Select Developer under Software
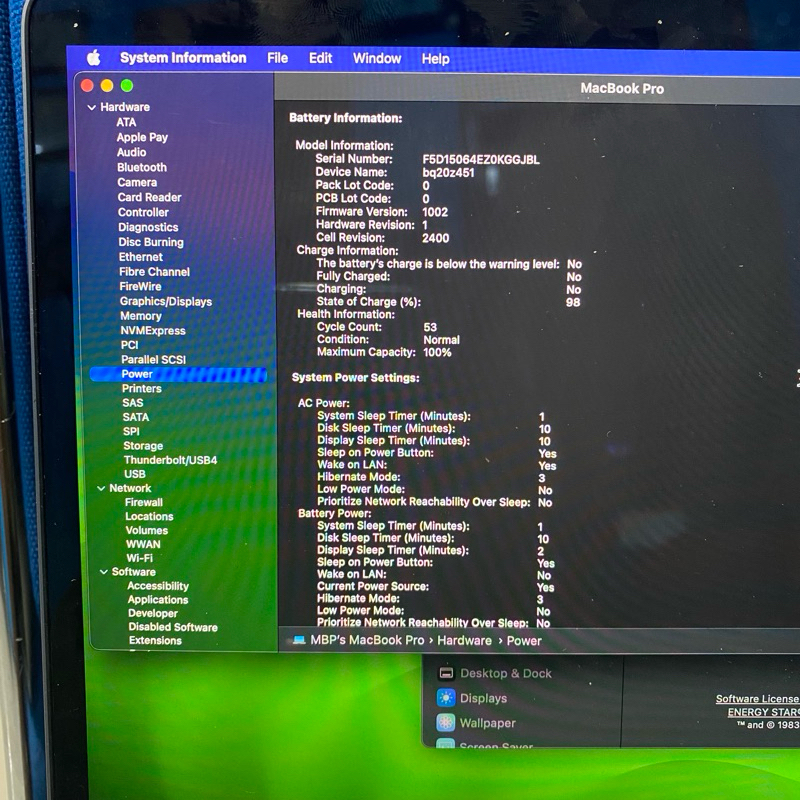Screen dimensions: 800x800 [153, 613]
